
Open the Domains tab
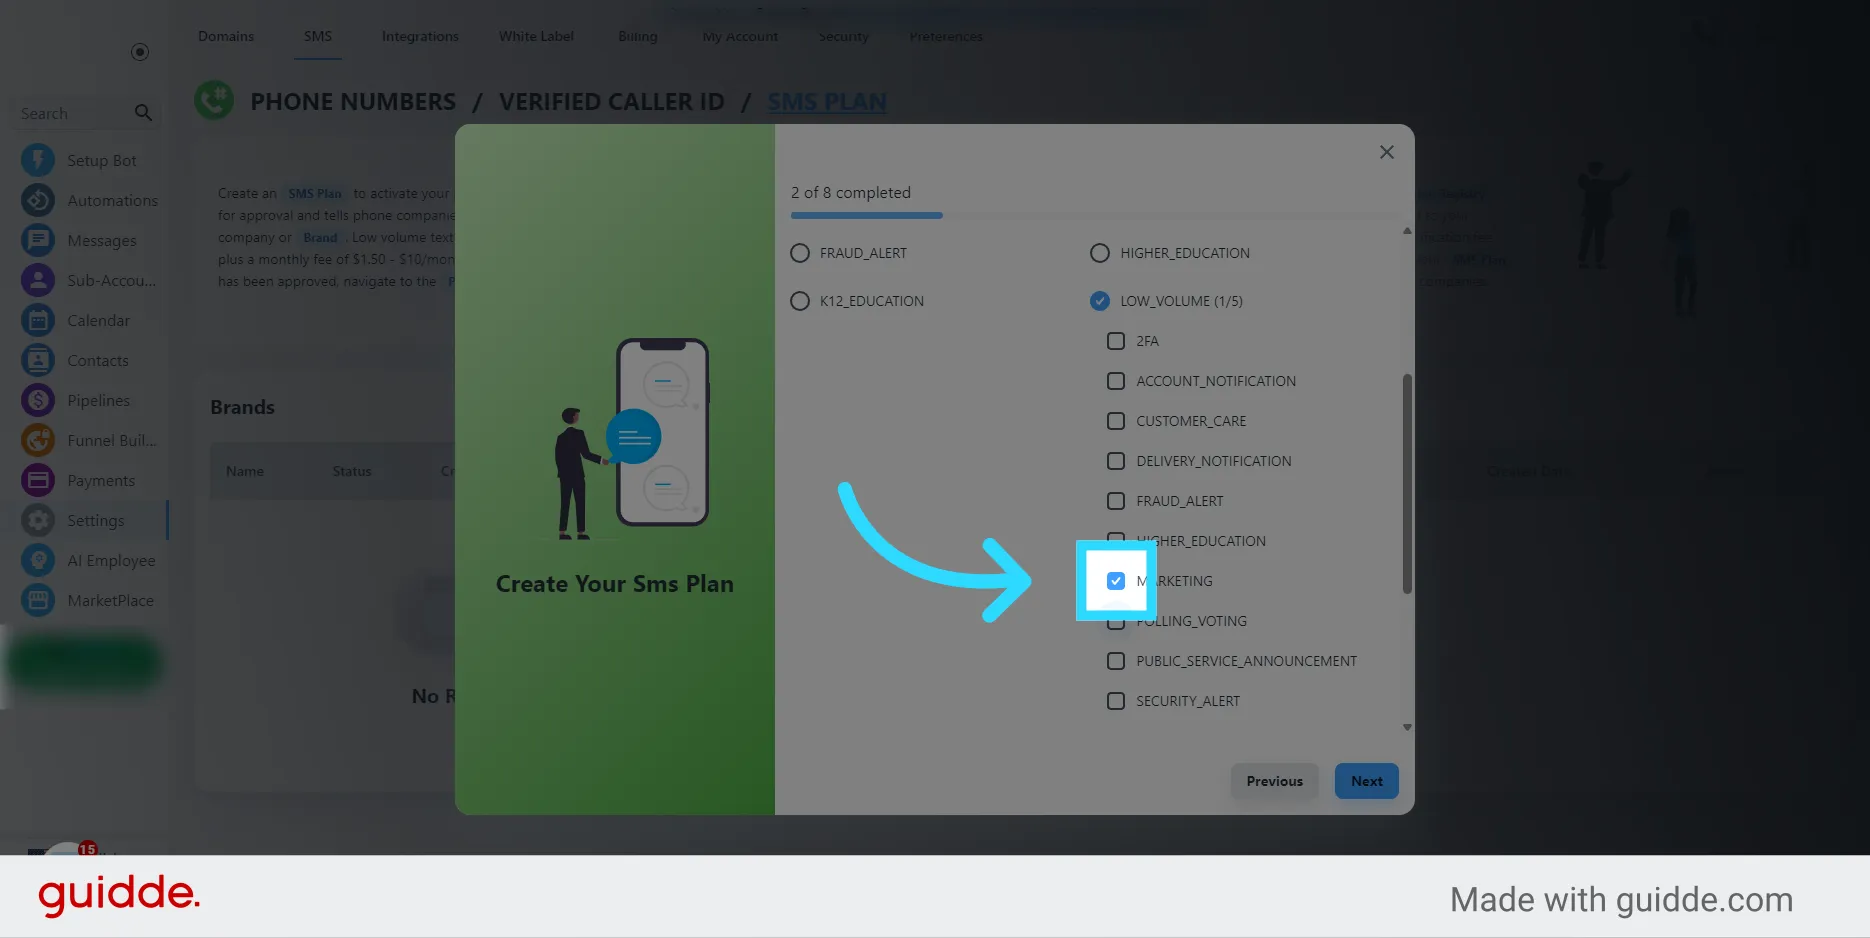click(226, 36)
